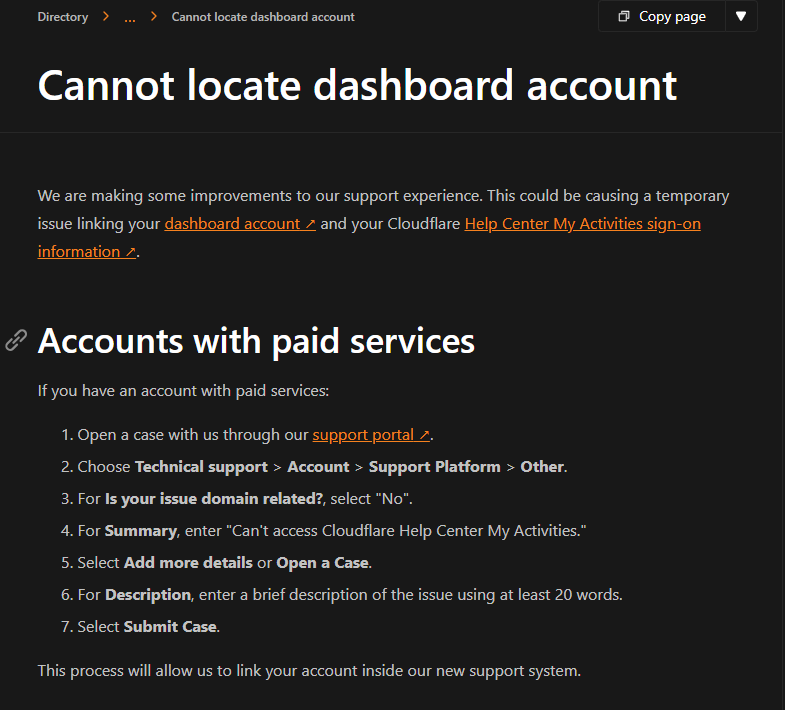Click the Copy page button
The image size is (785, 710).
tap(662, 17)
